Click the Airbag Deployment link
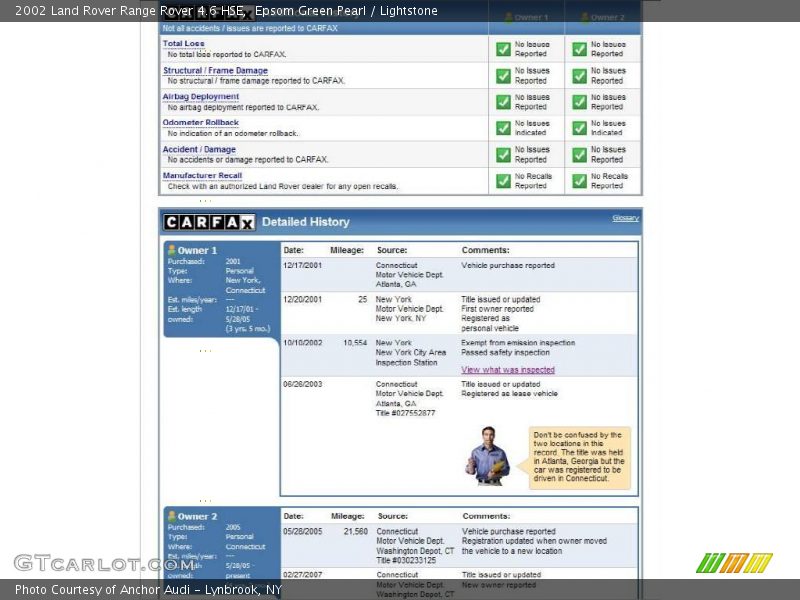 tap(201, 97)
